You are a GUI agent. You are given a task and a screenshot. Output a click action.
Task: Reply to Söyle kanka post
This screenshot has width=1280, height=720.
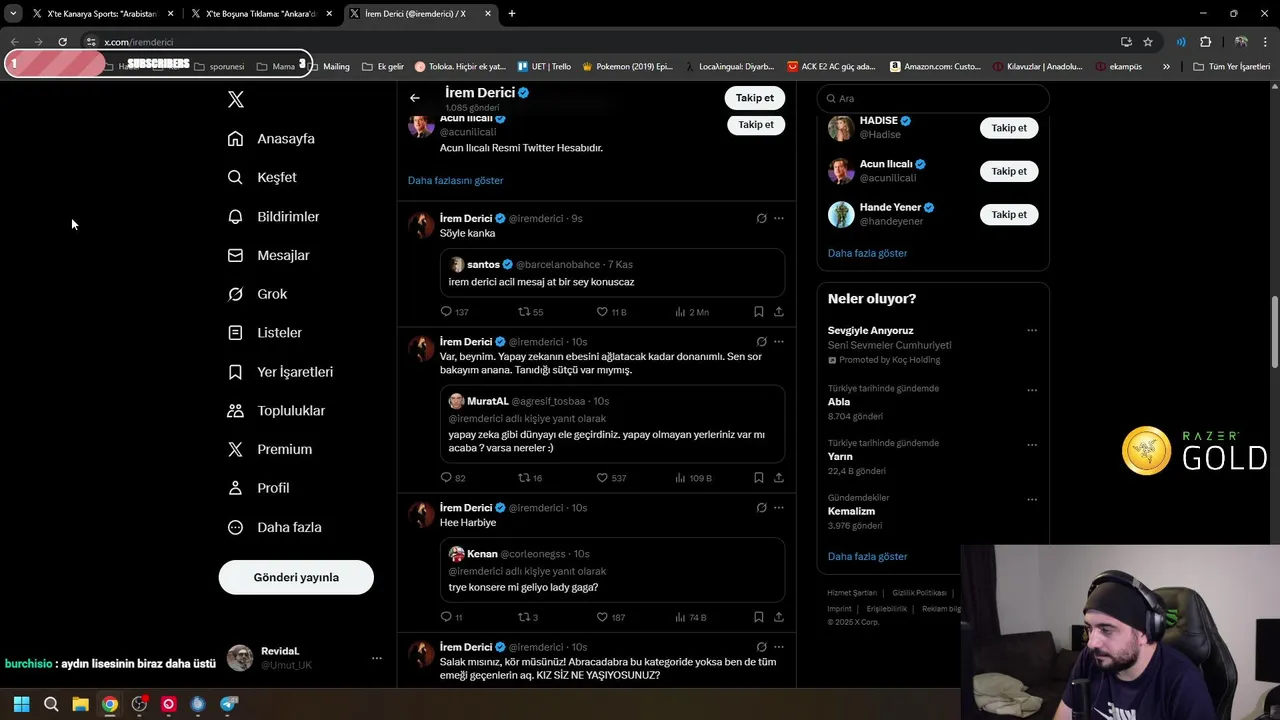click(x=454, y=312)
